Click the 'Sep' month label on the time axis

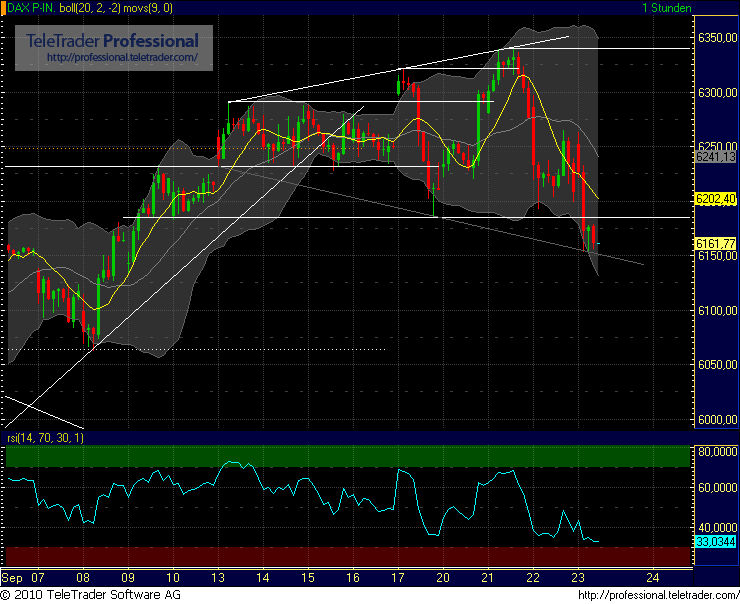pyautogui.click(x=12, y=578)
